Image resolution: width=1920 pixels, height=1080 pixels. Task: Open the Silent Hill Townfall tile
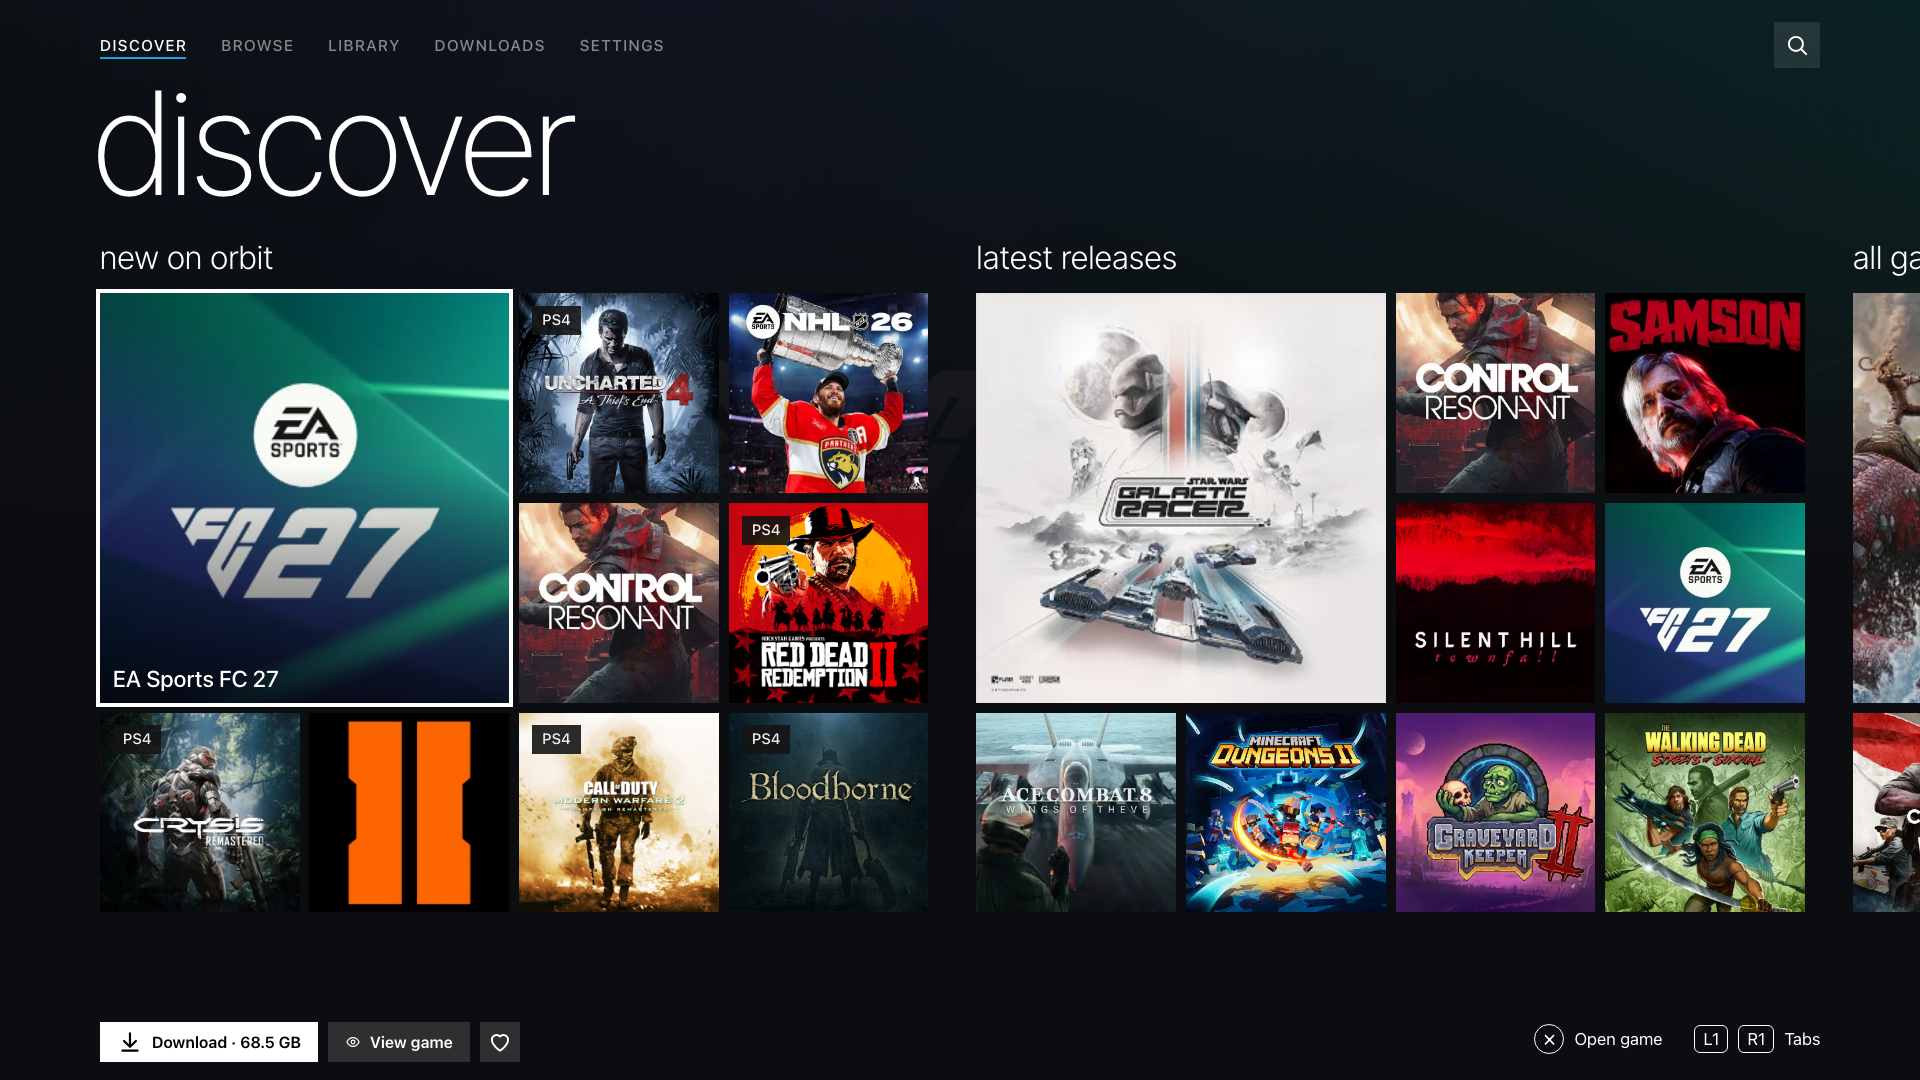pyautogui.click(x=1495, y=603)
